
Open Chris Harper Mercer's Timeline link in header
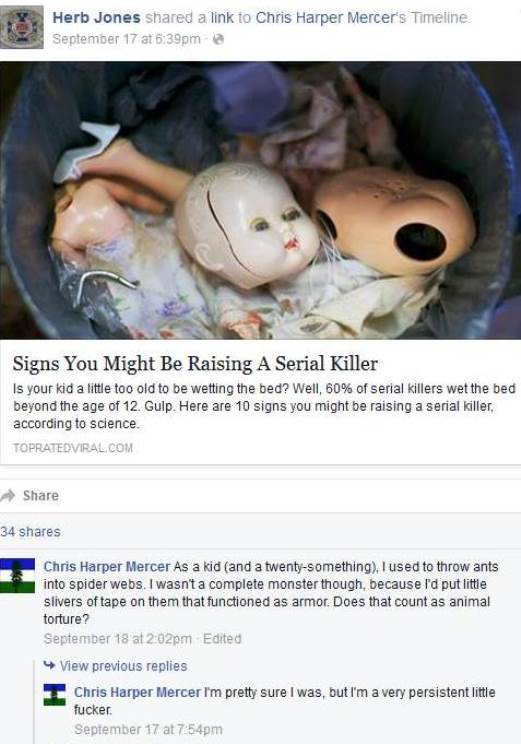[x=362, y=18]
